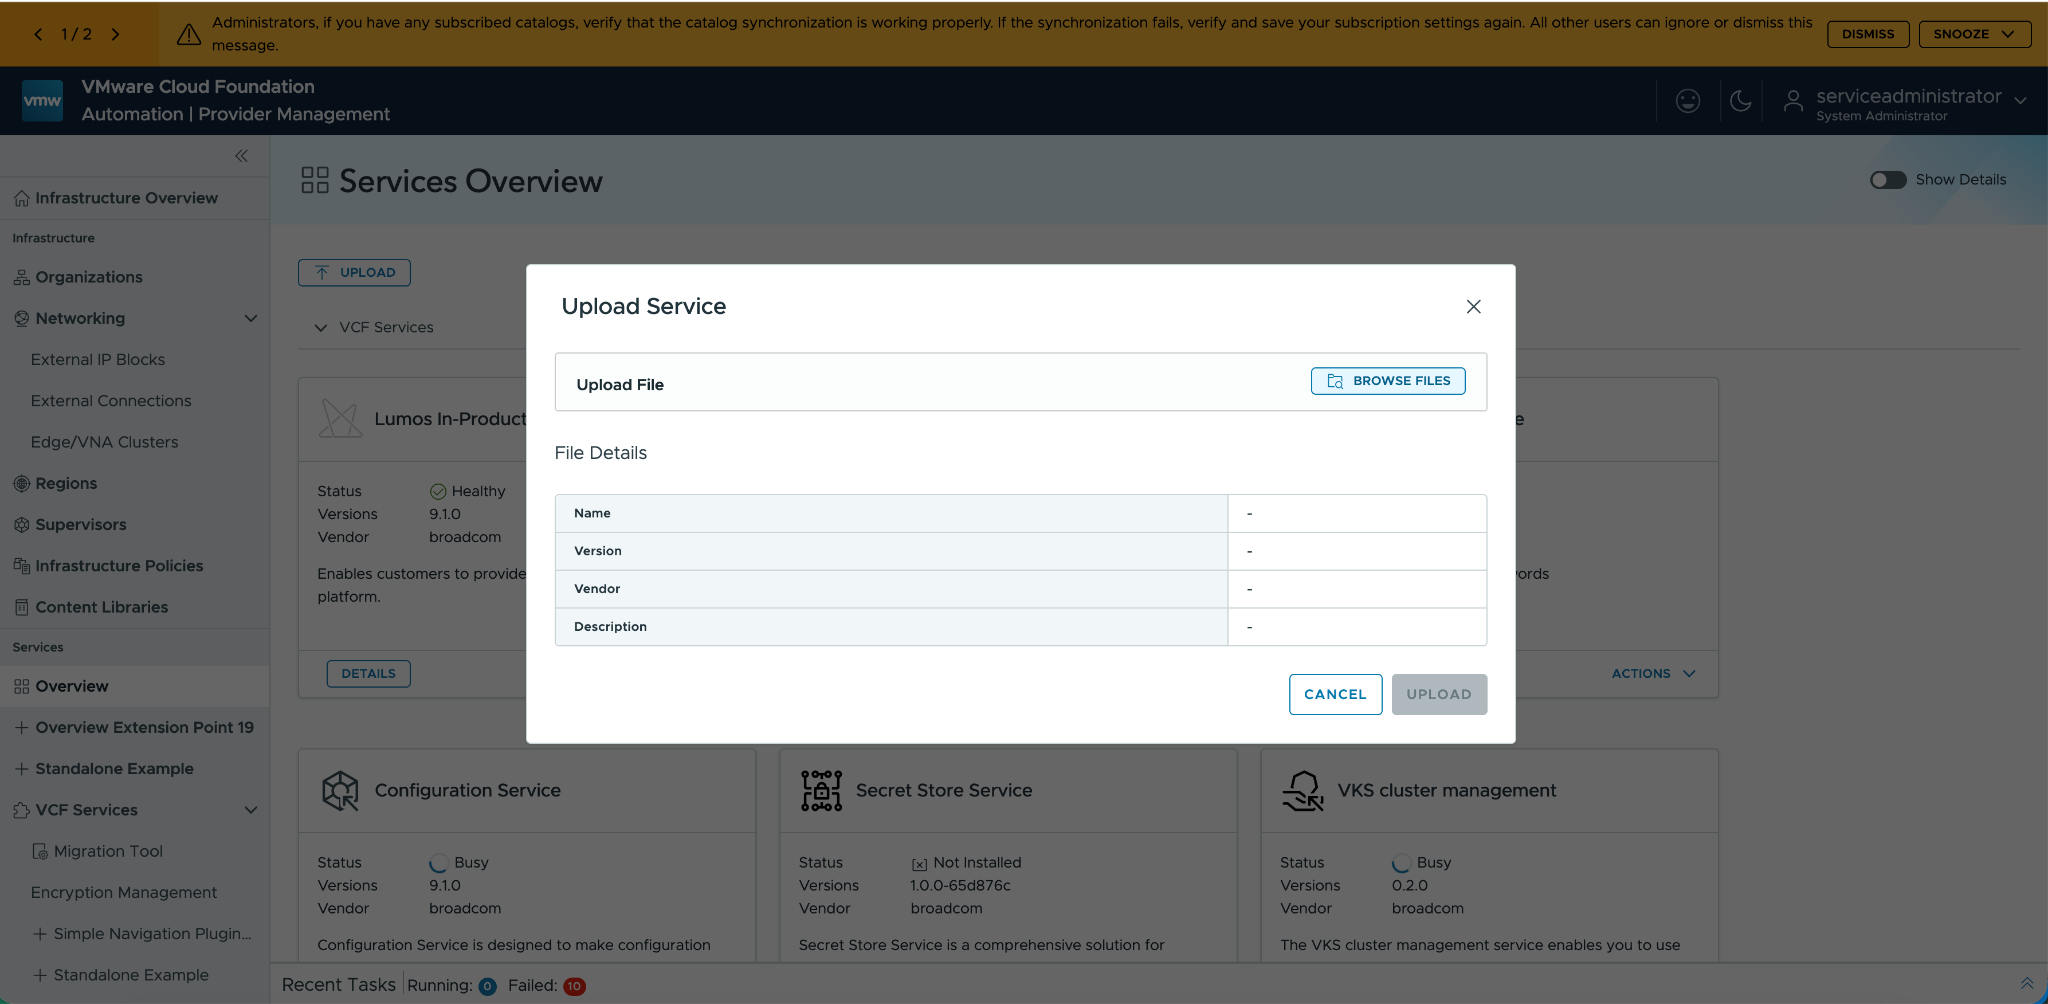This screenshot has height=1004, width=2048.
Task: Click the Configuration Service icon
Action: coord(340,791)
